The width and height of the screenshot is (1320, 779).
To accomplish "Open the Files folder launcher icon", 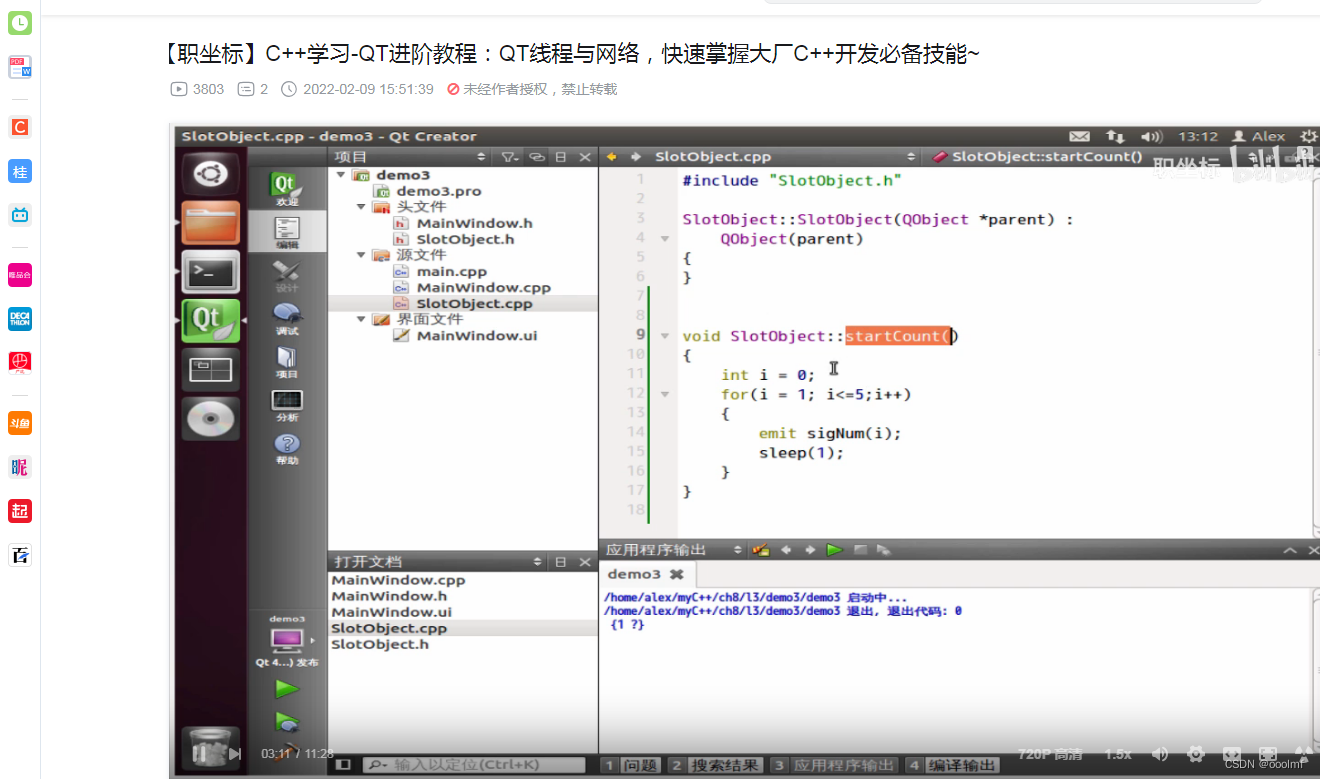I will coord(210,223).
